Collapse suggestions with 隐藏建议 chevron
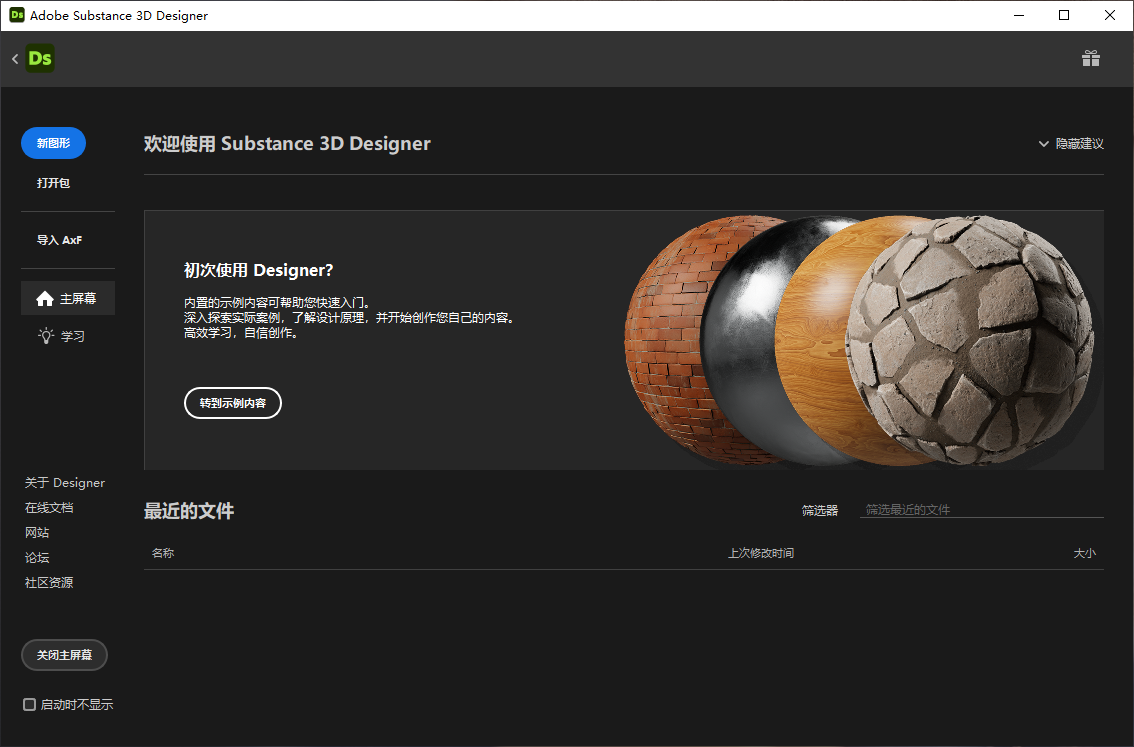 click(x=1044, y=144)
